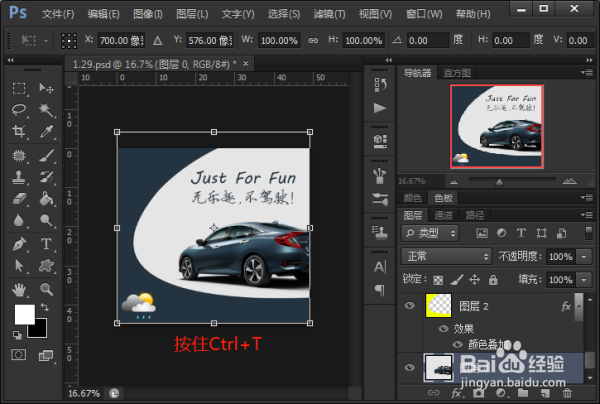Toggle visibility of 图层 2
This screenshot has height=404, width=600.
(409, 306)
